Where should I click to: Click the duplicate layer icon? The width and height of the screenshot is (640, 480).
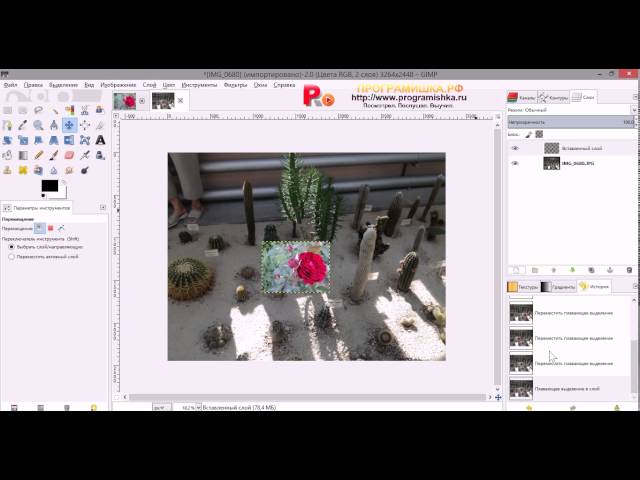click(590, 270)
